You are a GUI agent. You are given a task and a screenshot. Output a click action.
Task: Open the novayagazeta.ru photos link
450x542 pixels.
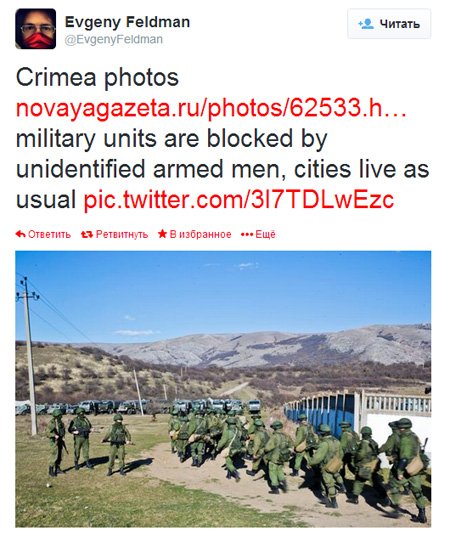click(x=211, y=108)
